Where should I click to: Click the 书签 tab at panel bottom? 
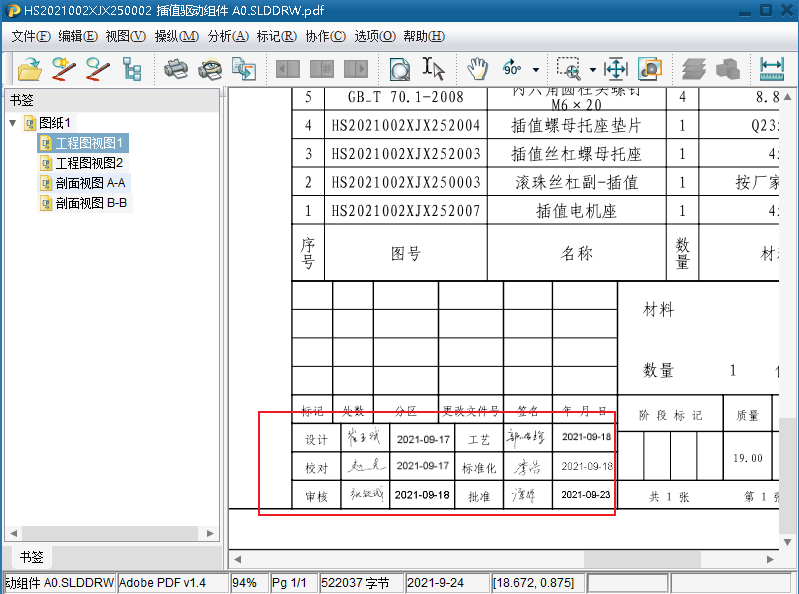click(x=32, y=557)
